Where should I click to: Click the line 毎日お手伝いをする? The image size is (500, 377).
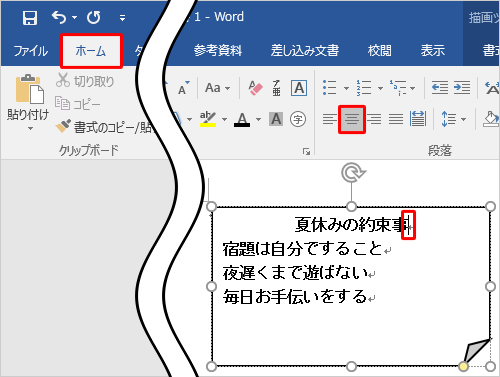(x=295, y=296)
